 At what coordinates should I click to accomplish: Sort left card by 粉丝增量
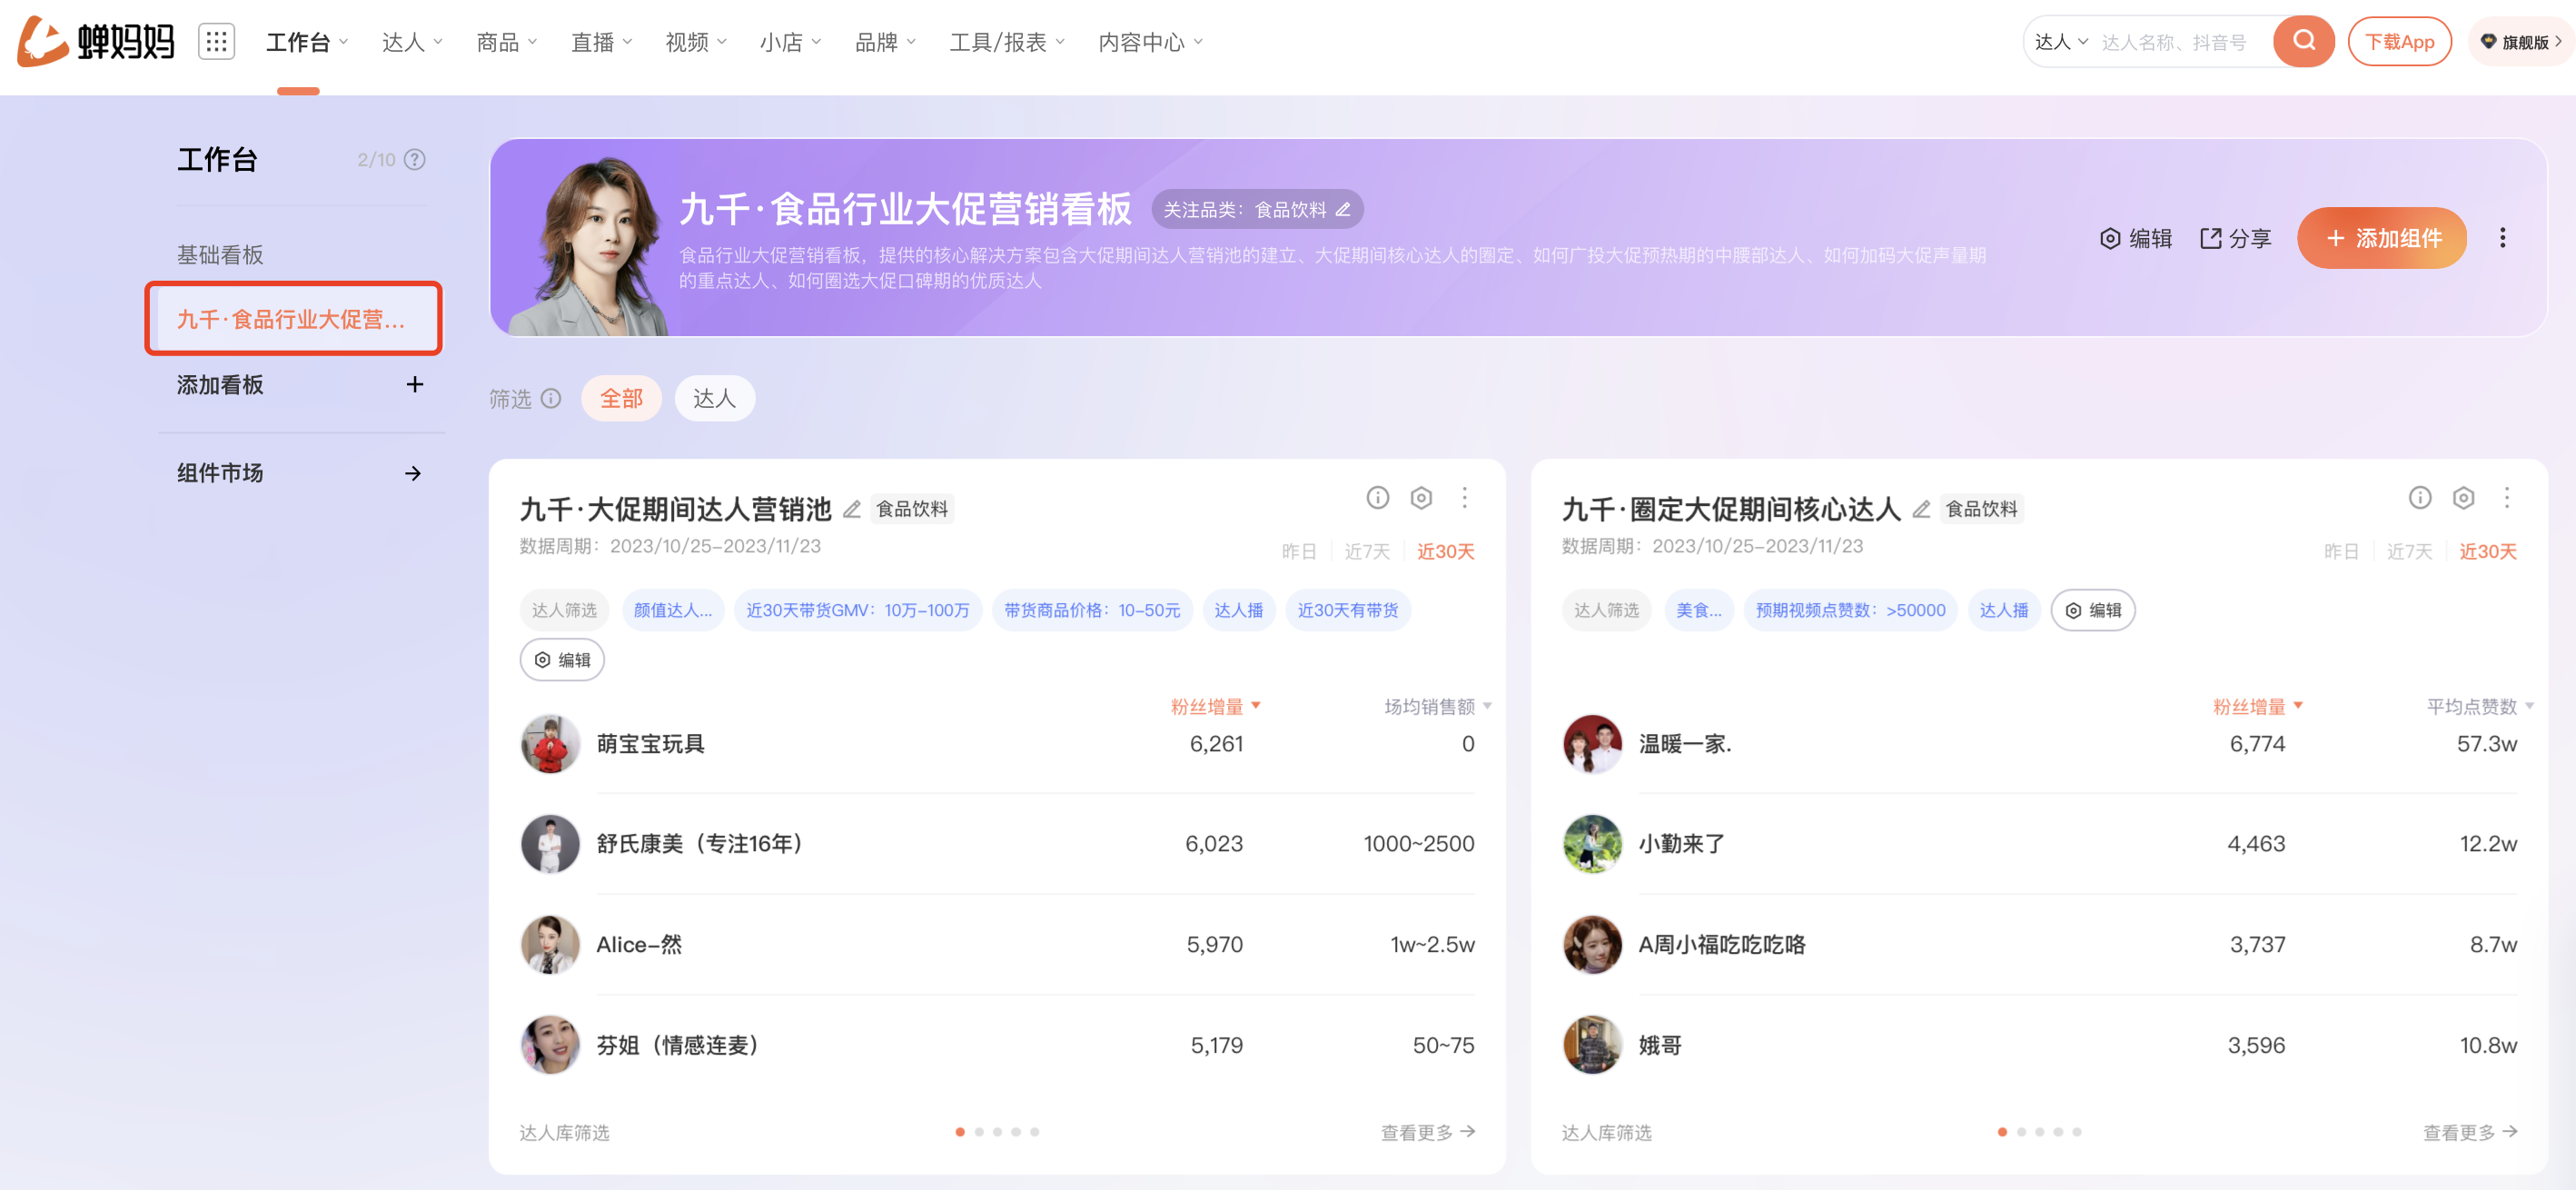pos(1215,707)
